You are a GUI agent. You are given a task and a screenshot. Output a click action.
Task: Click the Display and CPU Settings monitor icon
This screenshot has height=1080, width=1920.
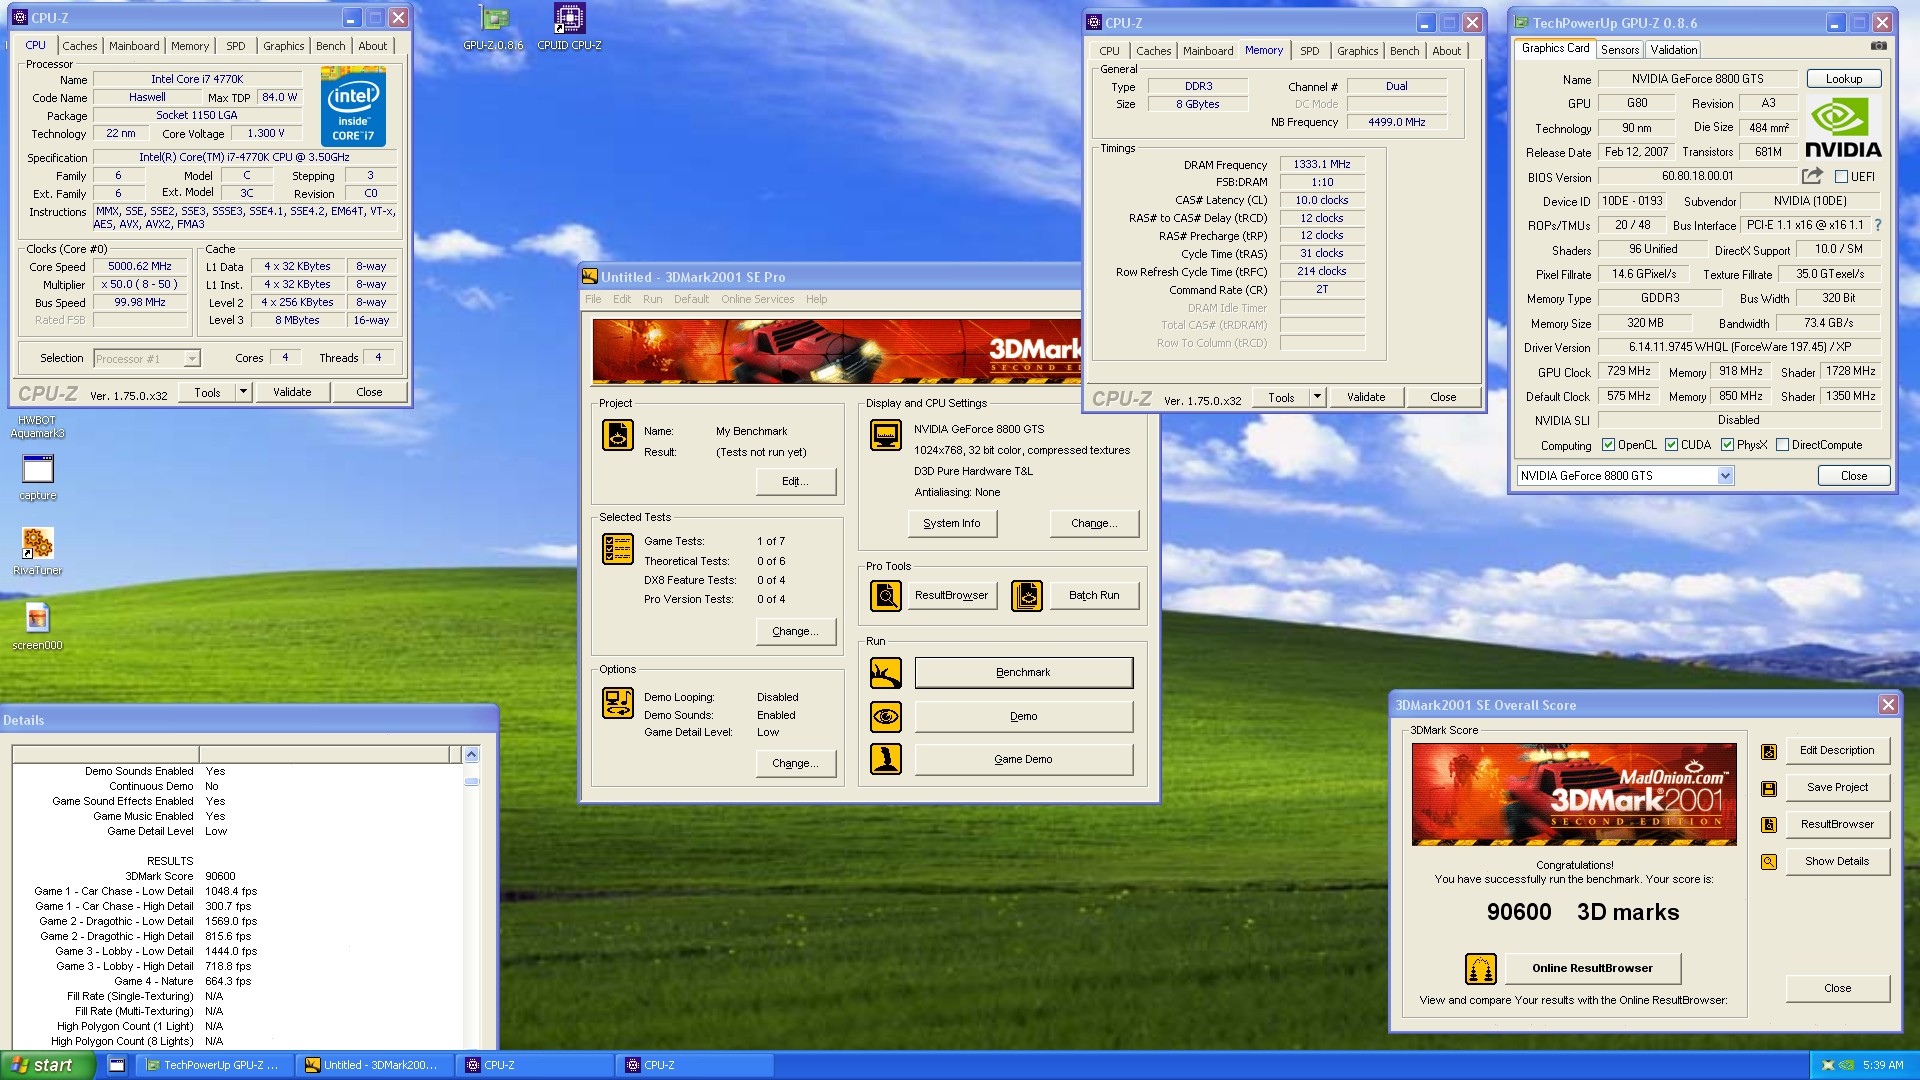point(886,435)
